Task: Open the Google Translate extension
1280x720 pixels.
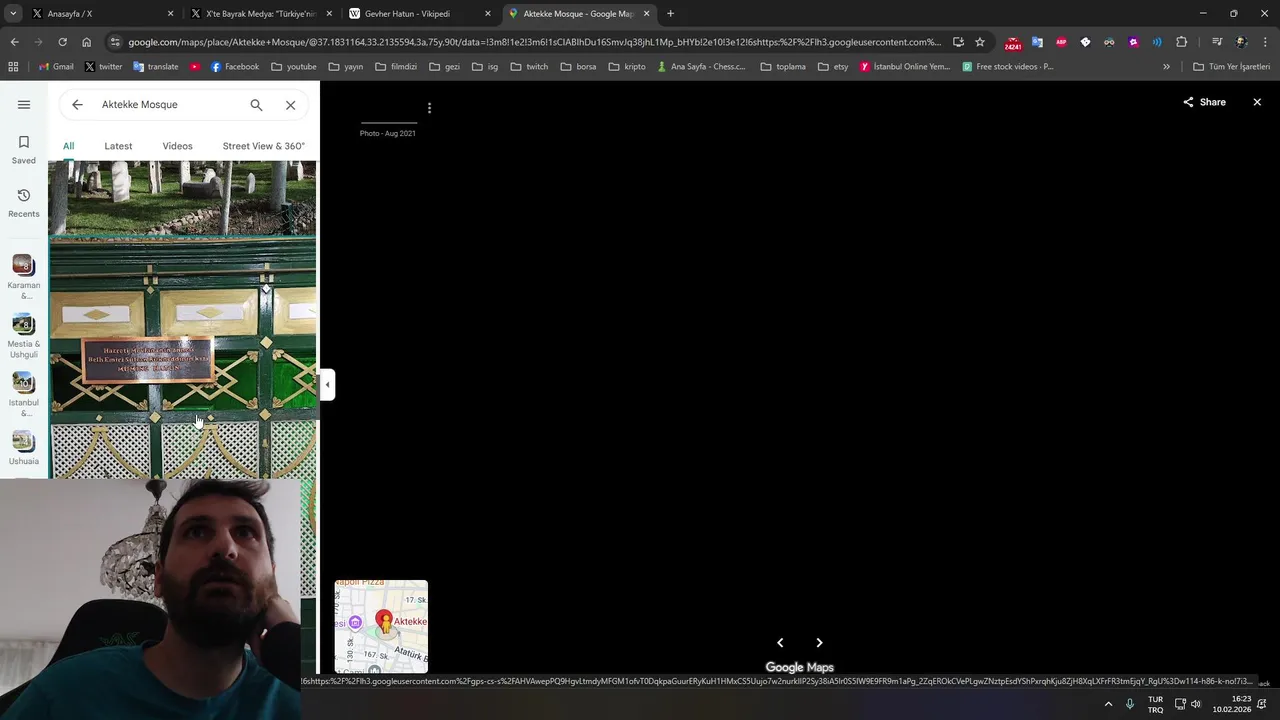Action: 1037,42
